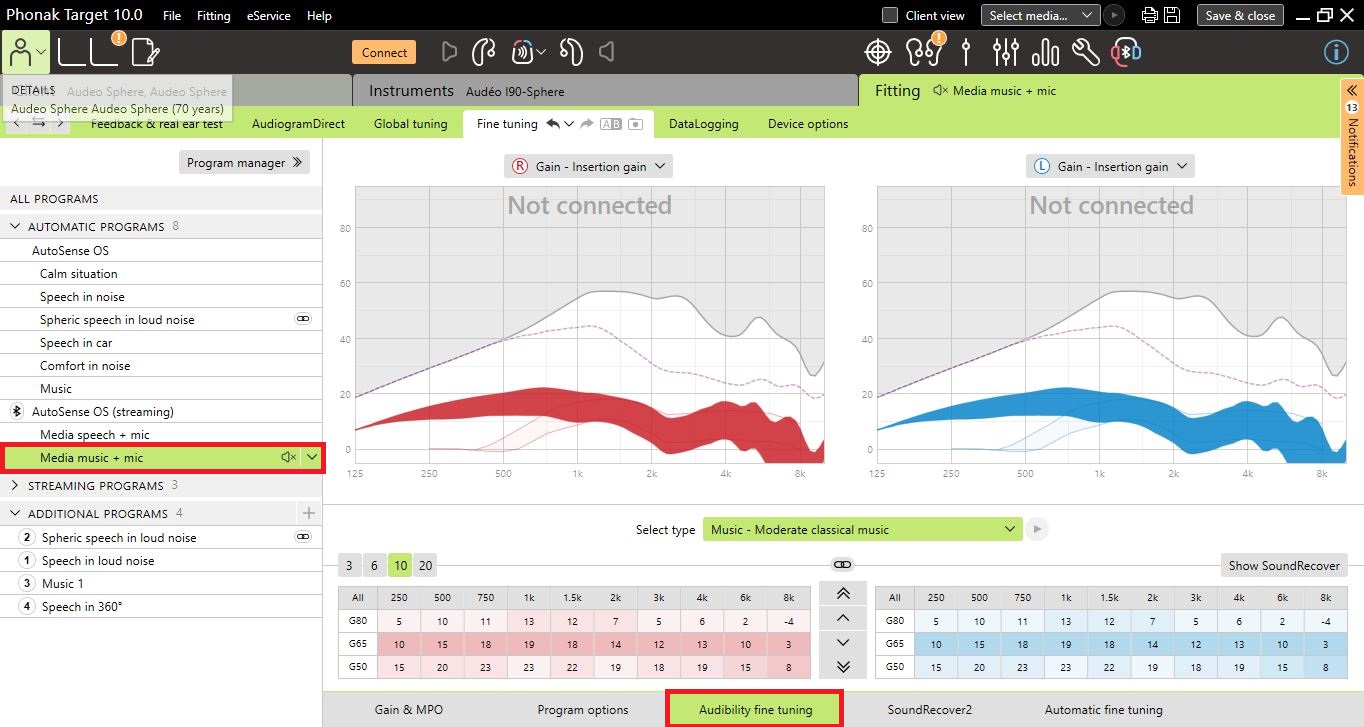Open the Select type music dropdown
Viewport: 1364px width, 727px height.
(x=862, y=529)
